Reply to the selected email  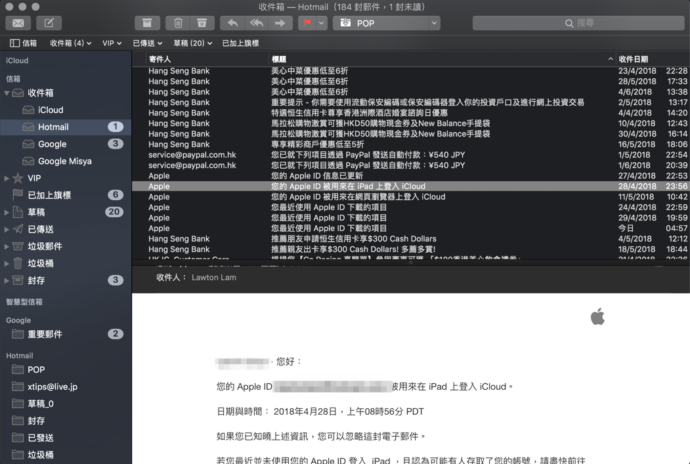[232, 23]
